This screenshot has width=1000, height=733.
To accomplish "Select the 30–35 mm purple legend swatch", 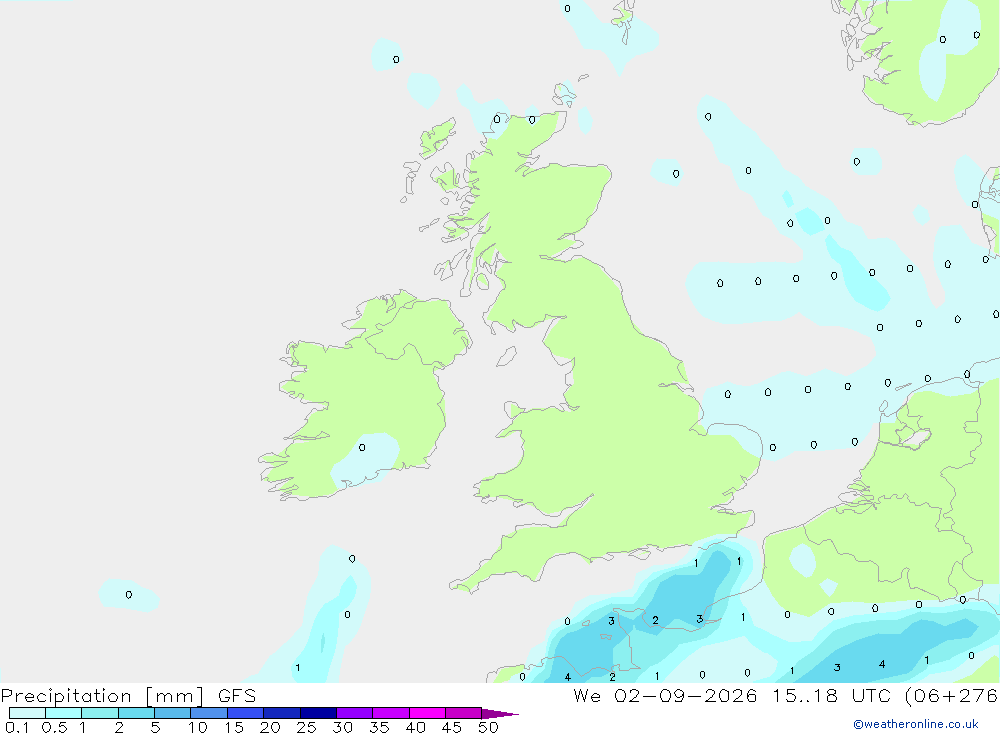I will [355, 713].
